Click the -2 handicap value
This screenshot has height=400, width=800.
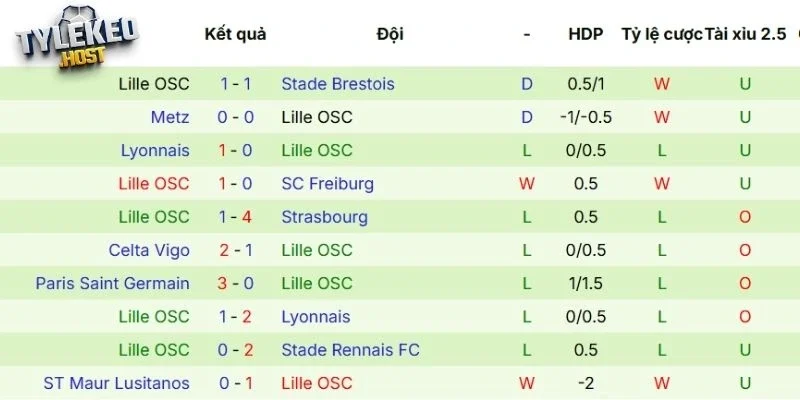(x=585, y=383)
